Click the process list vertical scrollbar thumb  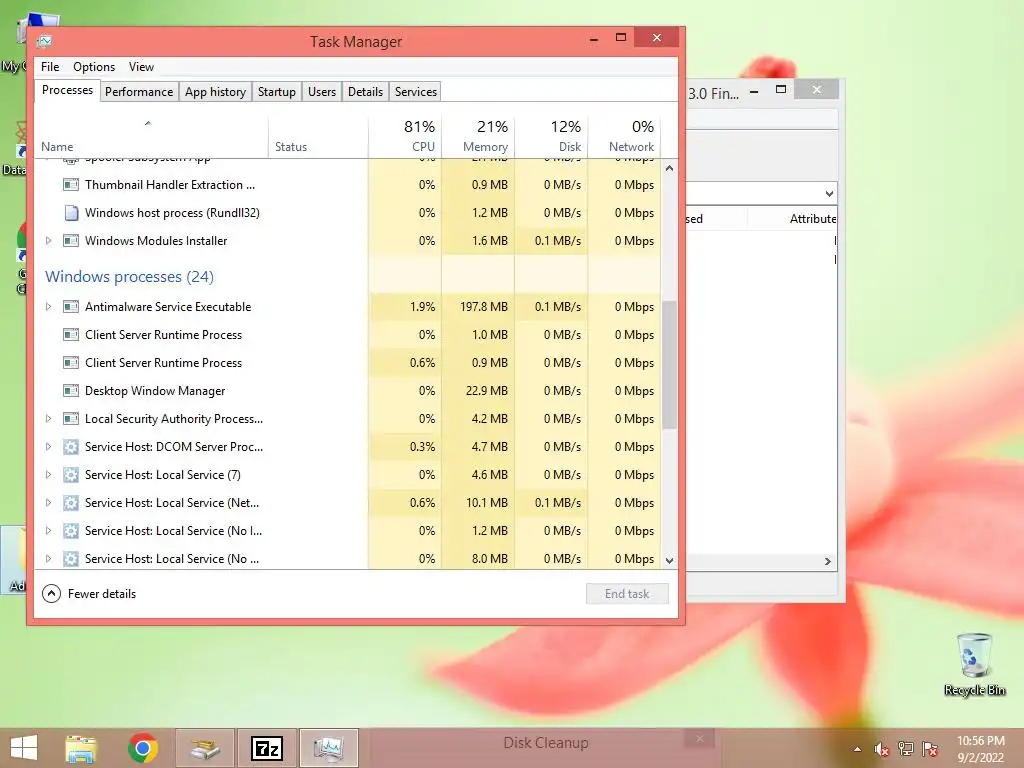click(669, 364)
